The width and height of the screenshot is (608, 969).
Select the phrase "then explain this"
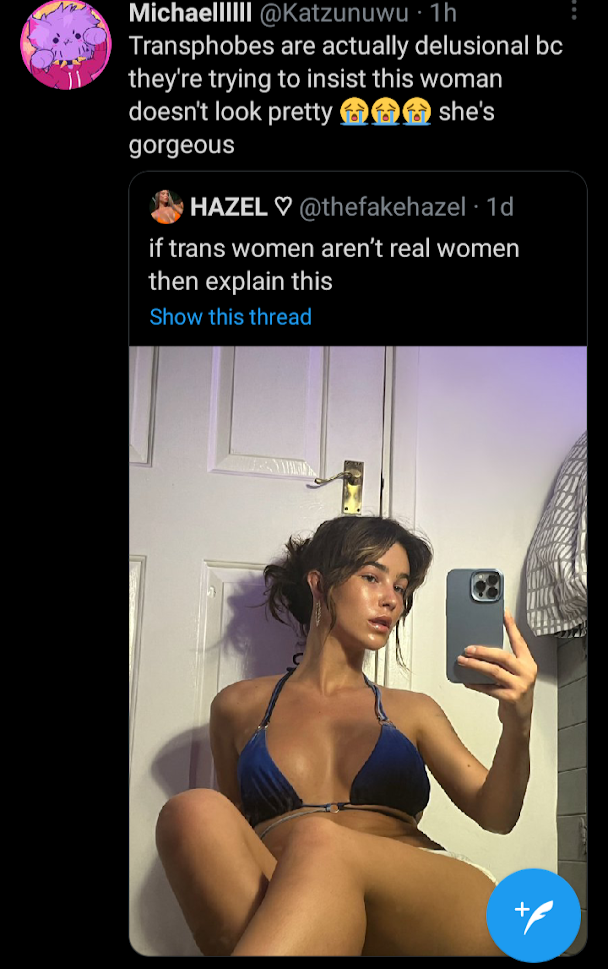coord(240,281)
